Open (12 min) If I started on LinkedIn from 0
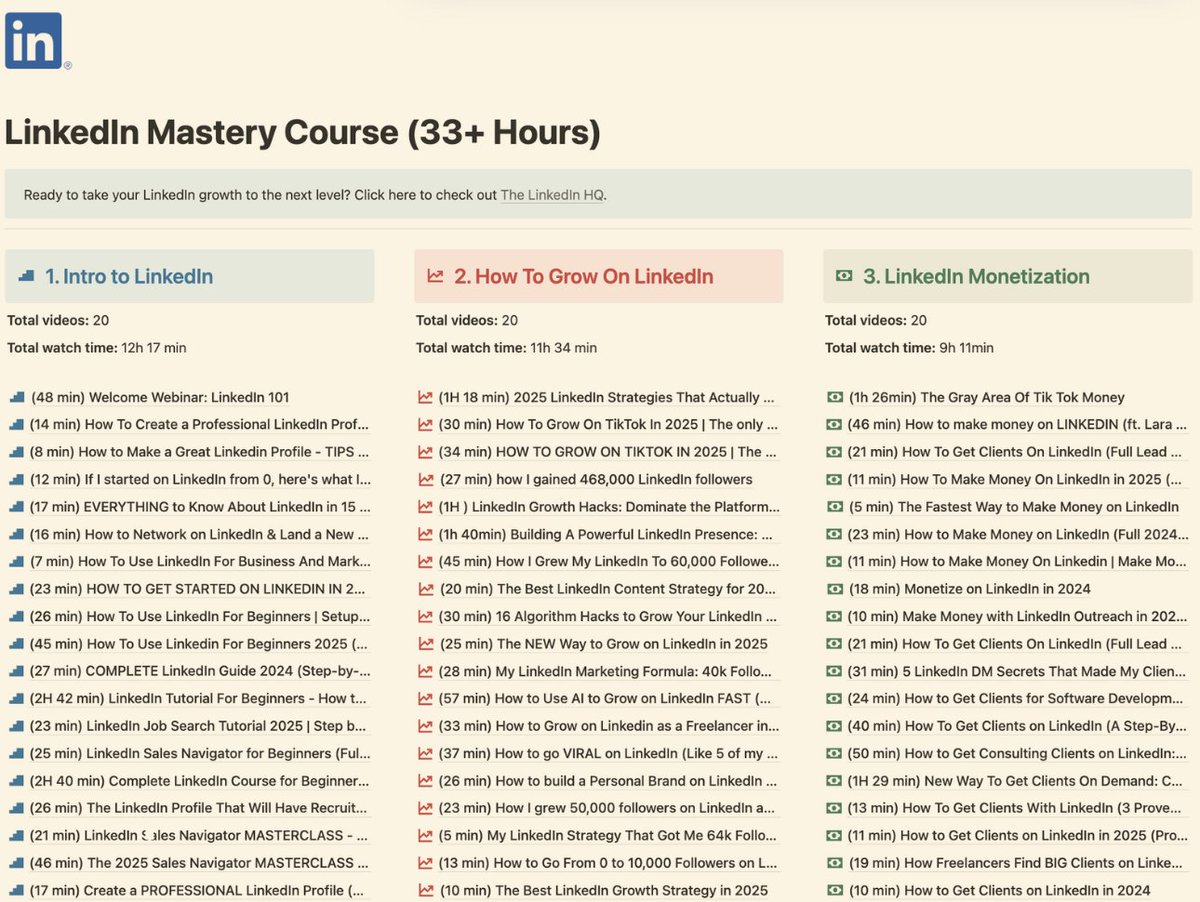Viewport: 1200px width, 902px height. [x=200, y=479]
